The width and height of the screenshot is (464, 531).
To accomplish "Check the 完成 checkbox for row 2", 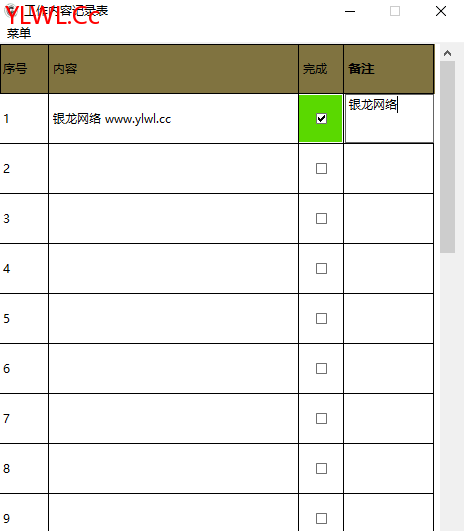I will (x=321, y=168).
